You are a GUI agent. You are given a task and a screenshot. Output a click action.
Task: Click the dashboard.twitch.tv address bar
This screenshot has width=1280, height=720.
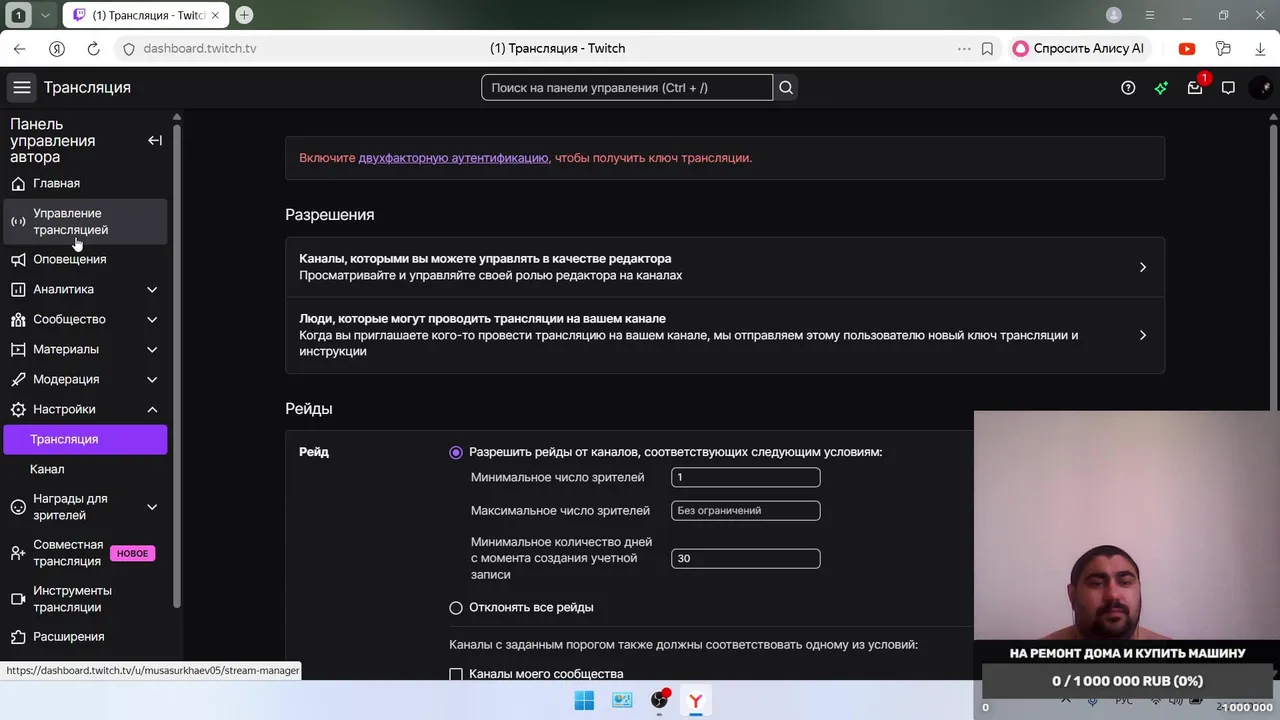coord(199,48)
